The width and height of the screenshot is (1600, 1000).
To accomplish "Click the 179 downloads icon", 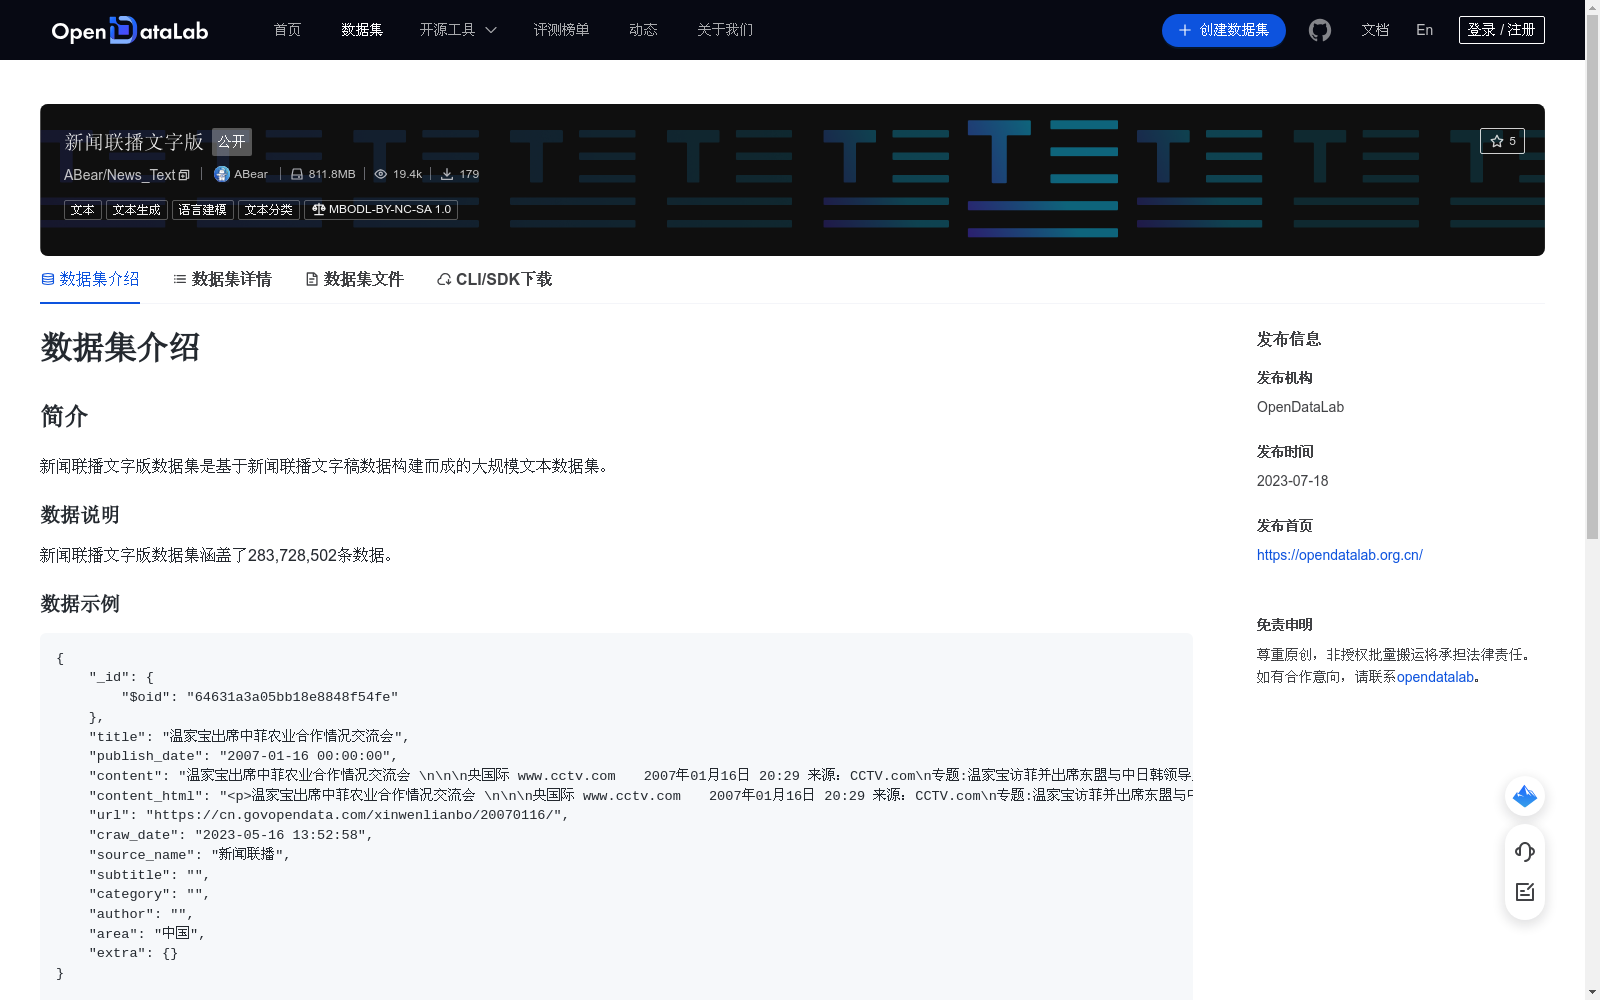I will (x=447, y=174).
